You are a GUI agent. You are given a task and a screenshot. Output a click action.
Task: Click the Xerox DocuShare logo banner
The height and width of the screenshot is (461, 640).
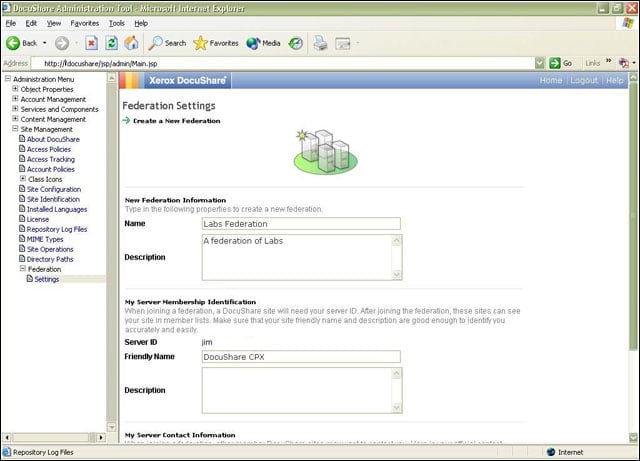point(187,80)
